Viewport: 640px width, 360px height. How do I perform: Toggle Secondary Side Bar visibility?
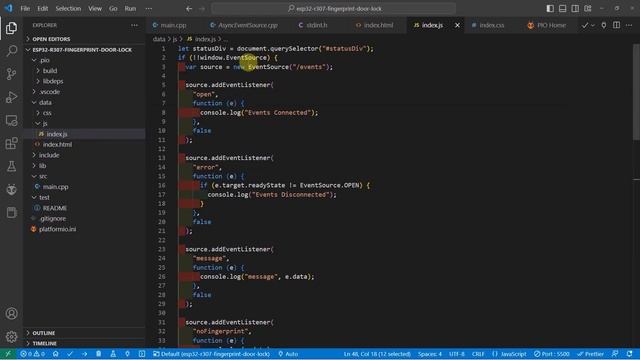(575, 9)
